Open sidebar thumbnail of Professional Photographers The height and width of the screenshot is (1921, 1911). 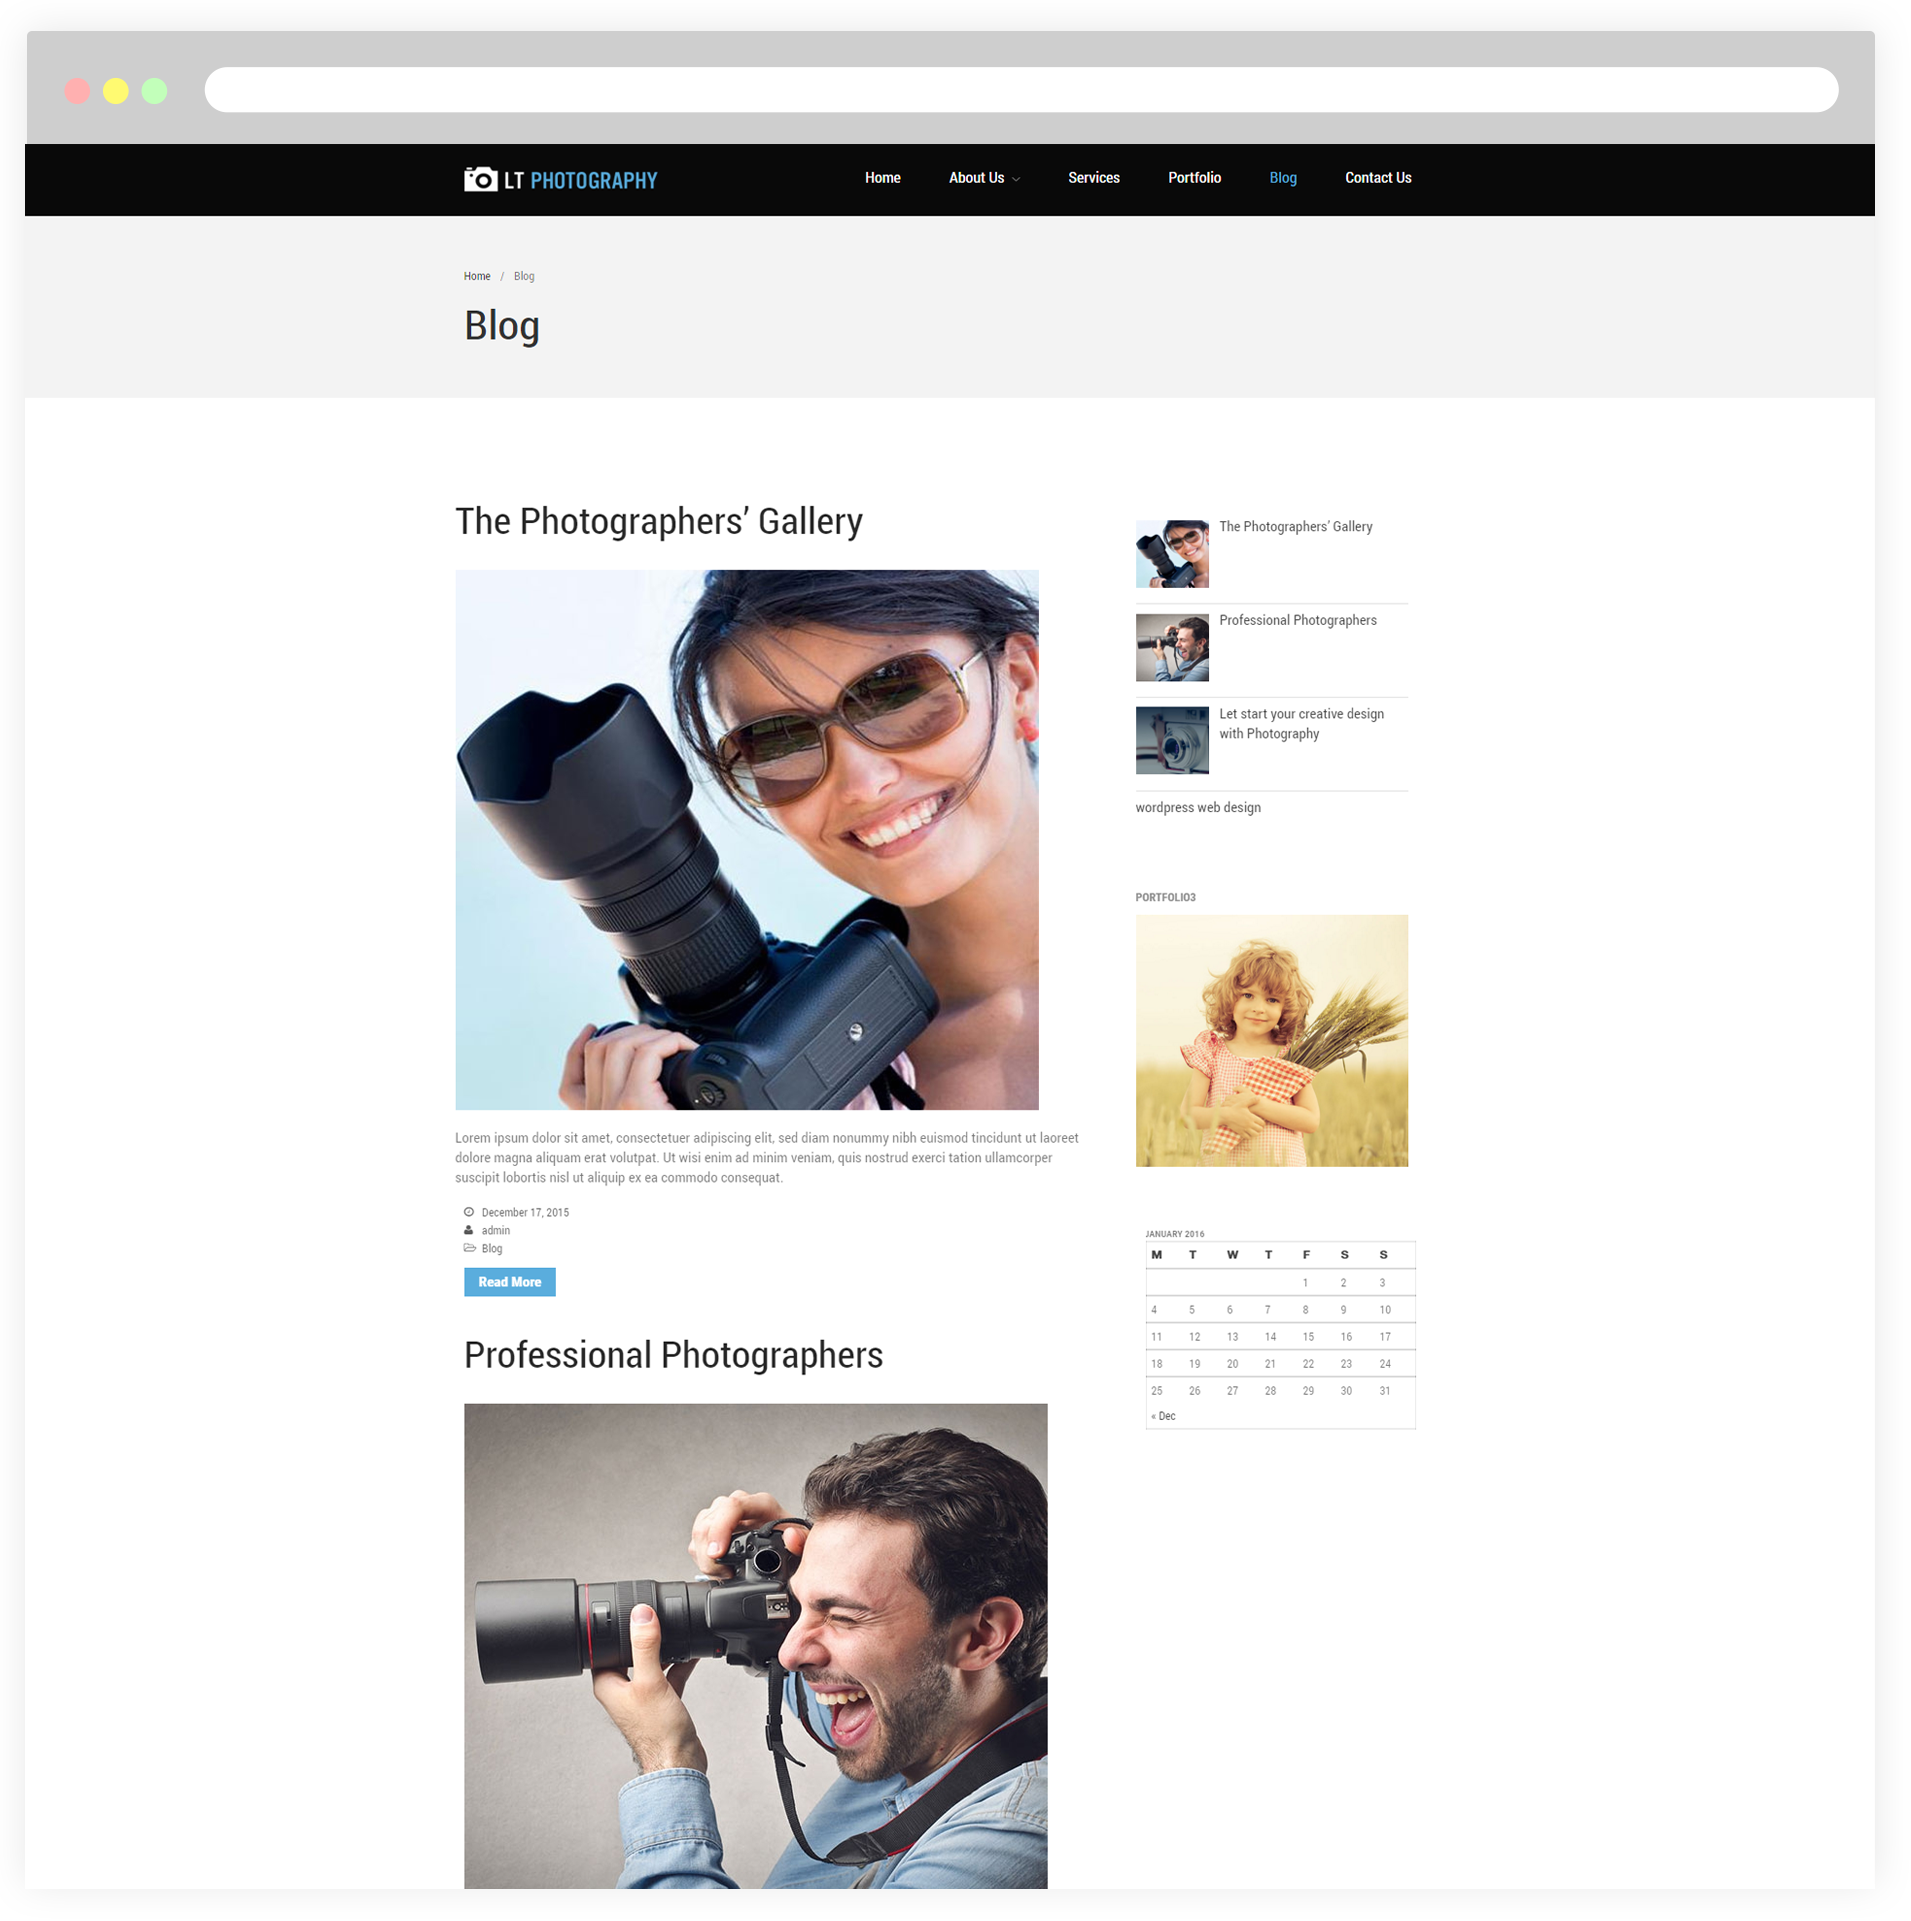click(1171, 647)
